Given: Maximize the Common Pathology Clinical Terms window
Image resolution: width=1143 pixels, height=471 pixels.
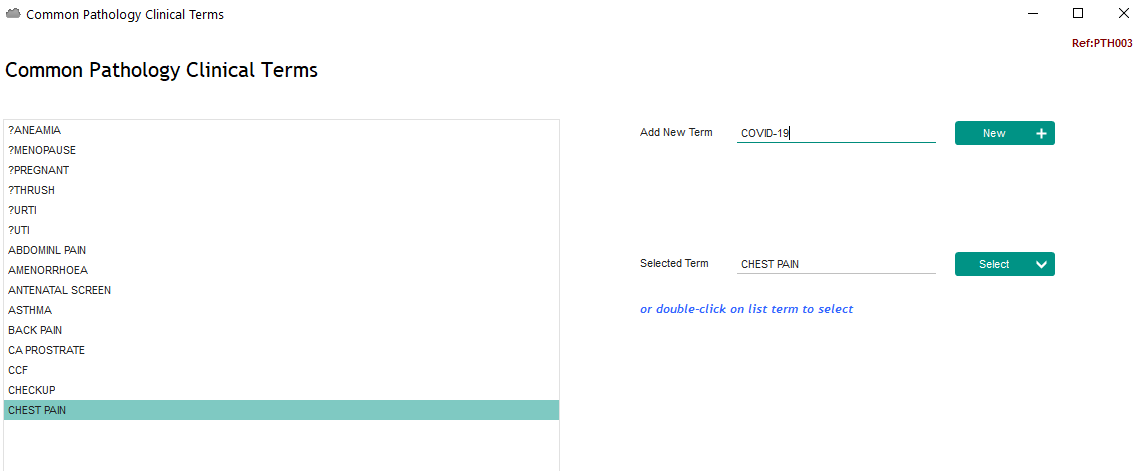Looking at the screenshot, I should pos(1078,13).
